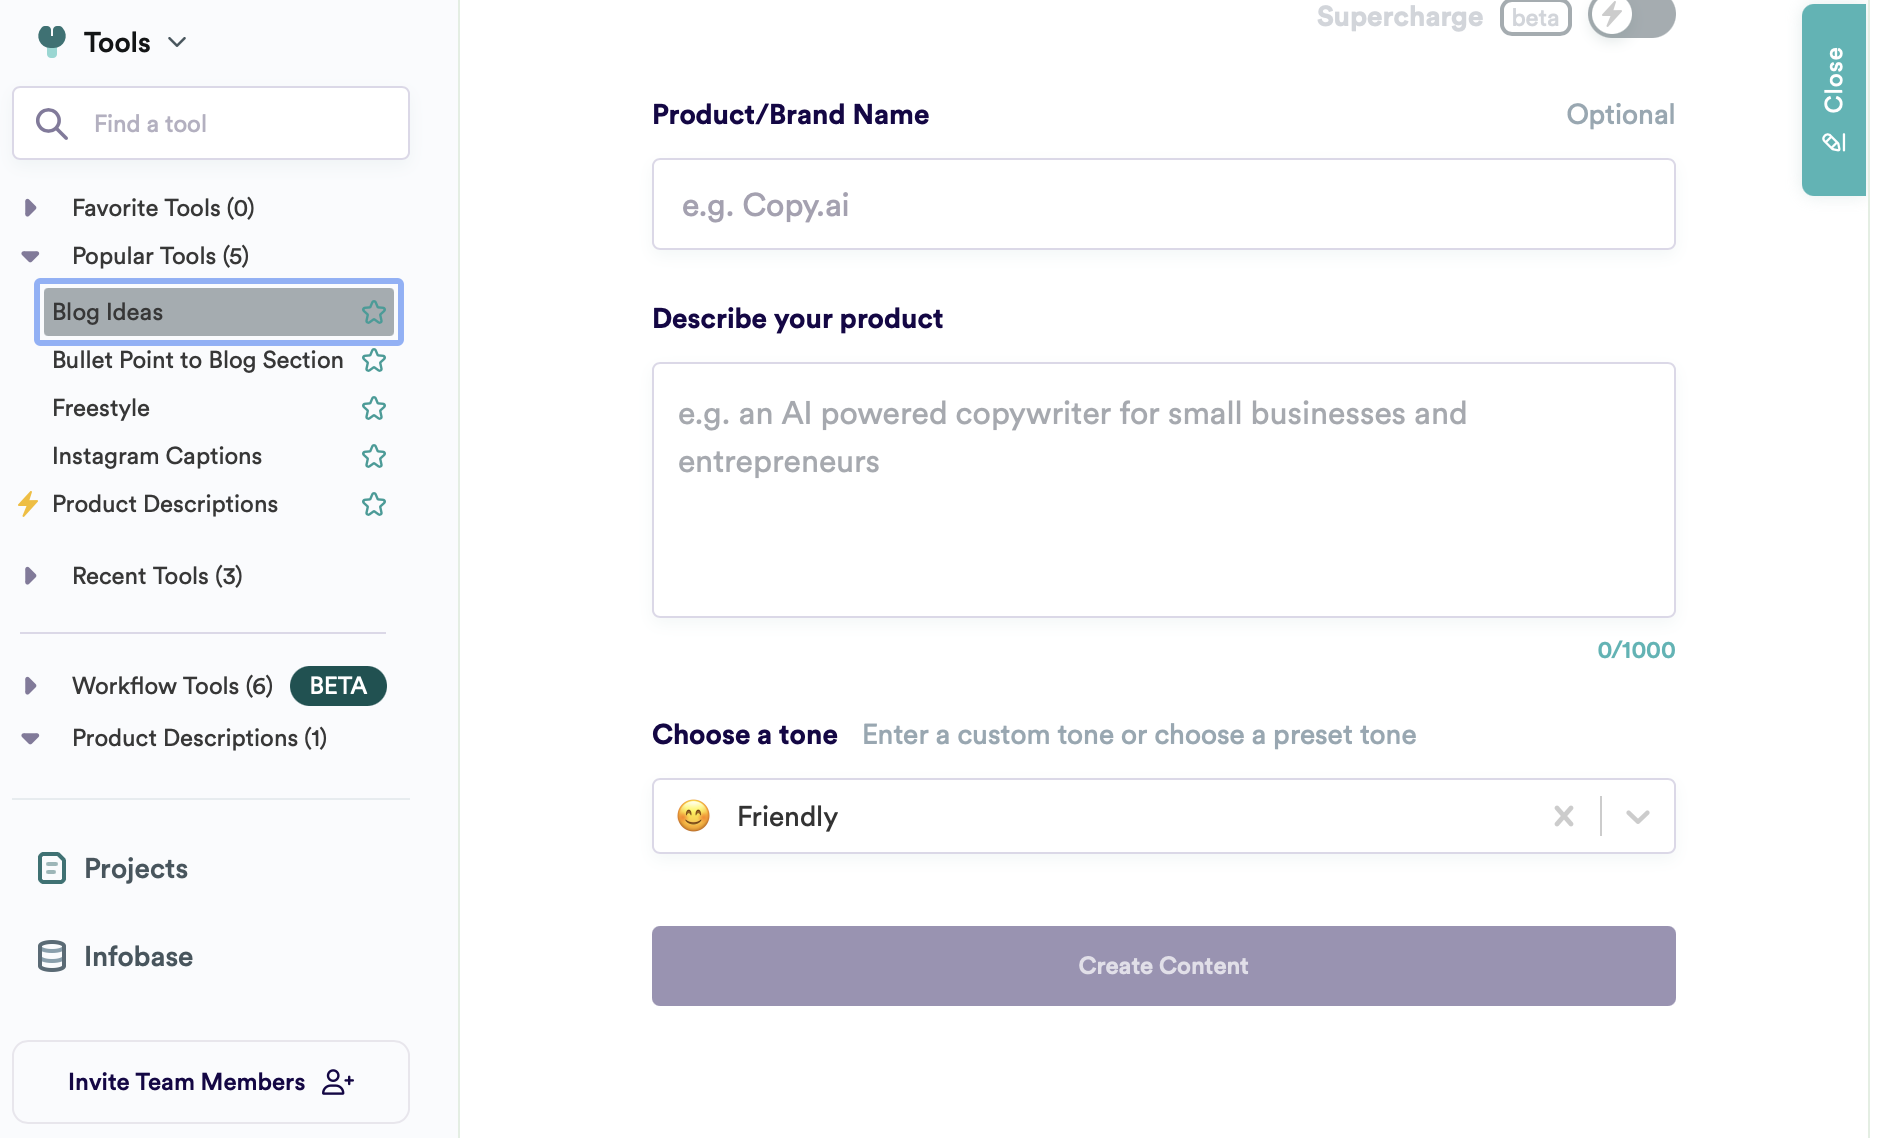Expand the Workflow Tools section
The width and height of the screenshot is (1896, 1138).
(x=31, y=686)
